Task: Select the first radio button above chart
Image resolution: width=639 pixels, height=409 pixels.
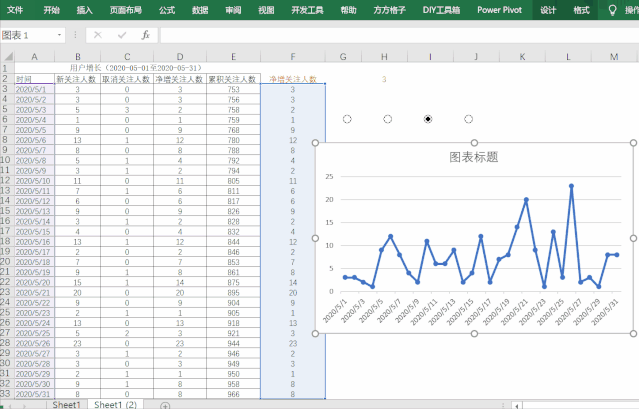Action: [347, 119]
